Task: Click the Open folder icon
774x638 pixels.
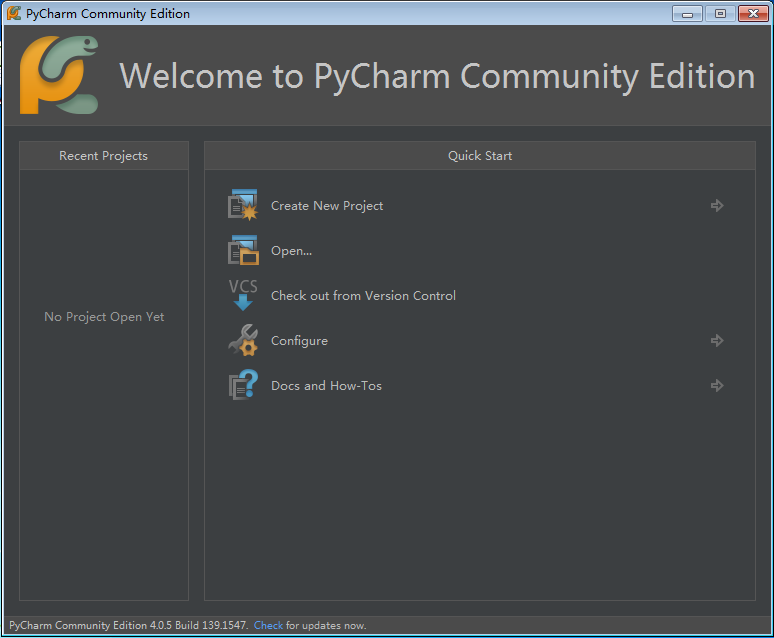Action: 243,250
